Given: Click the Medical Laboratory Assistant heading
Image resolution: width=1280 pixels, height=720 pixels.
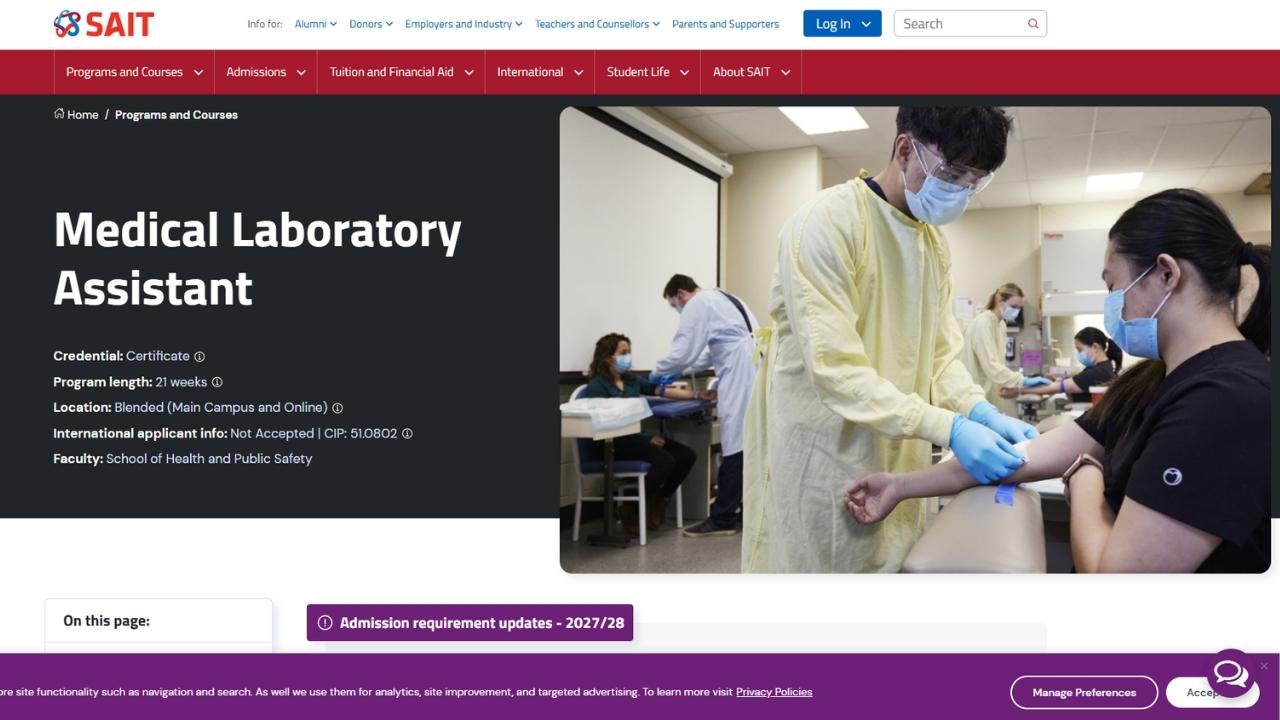Looking at the screenshot, I should tap(257, 259).
